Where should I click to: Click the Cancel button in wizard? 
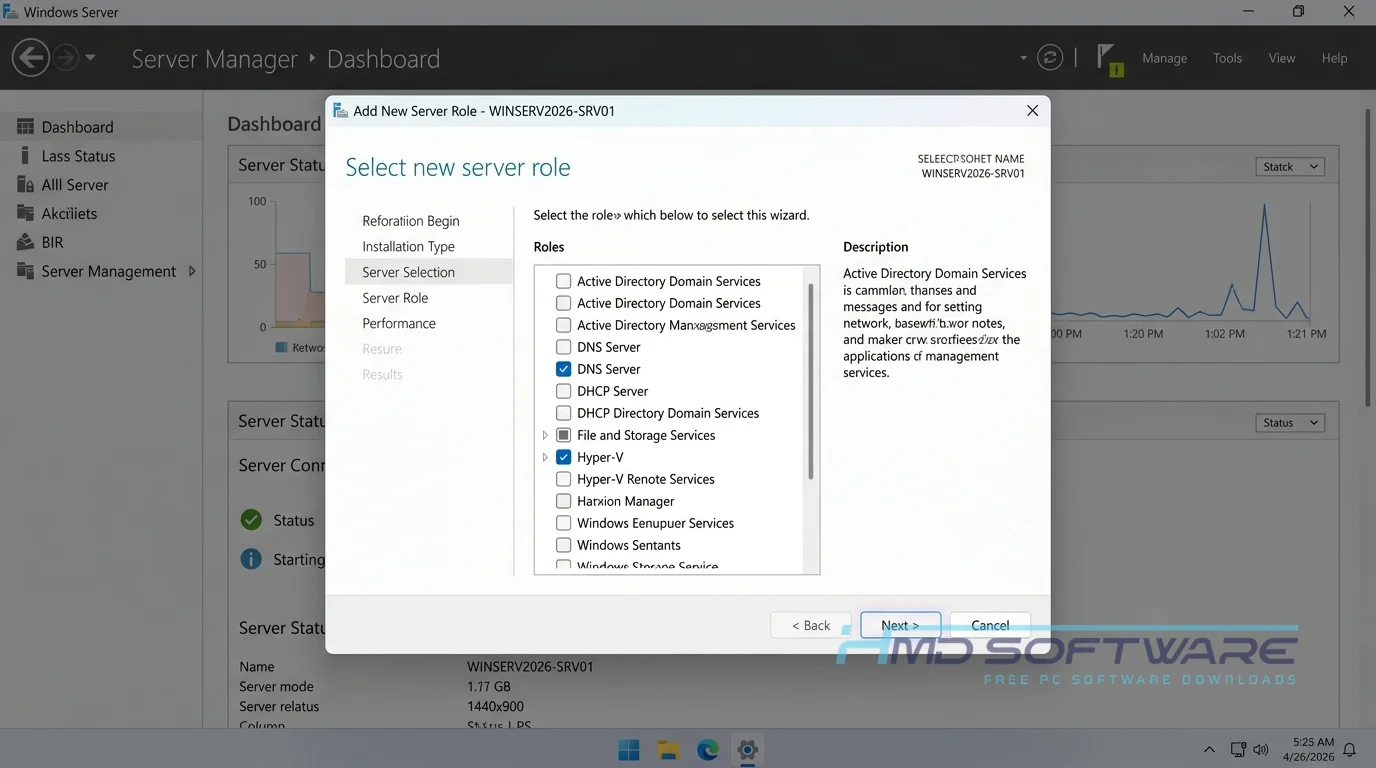pos(990,625)
